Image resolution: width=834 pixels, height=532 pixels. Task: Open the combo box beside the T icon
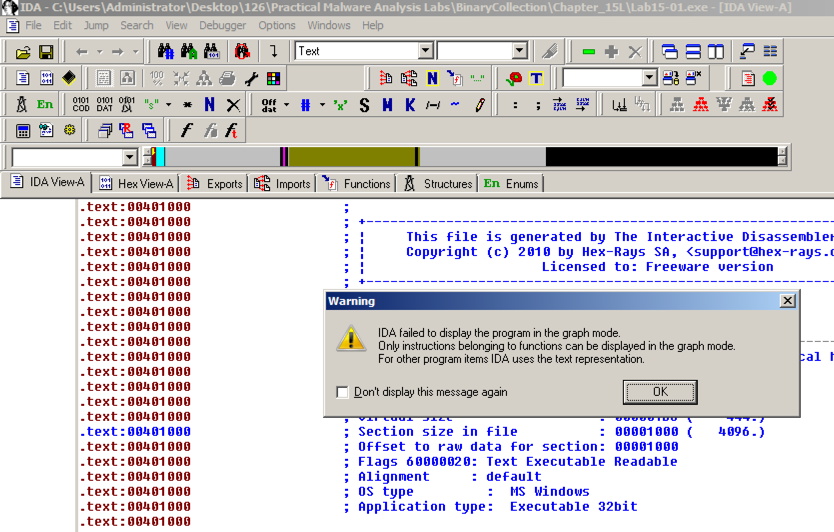[x=649, y=78]
